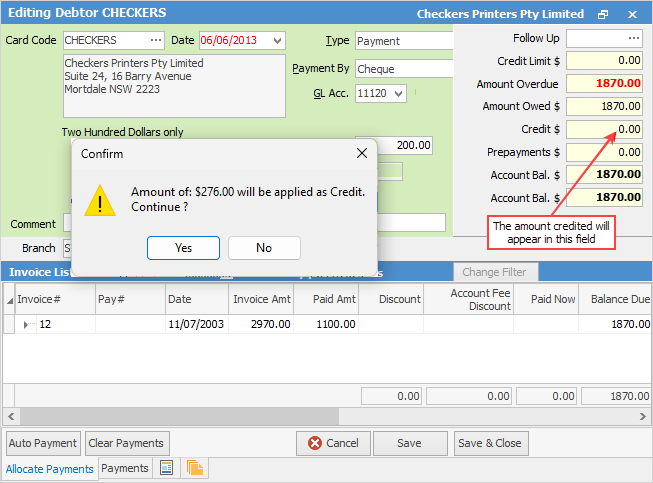This screenshot has height=483, width=653.
Task: Select the Allocate Payments tab
Action: [x=50, y=469]
